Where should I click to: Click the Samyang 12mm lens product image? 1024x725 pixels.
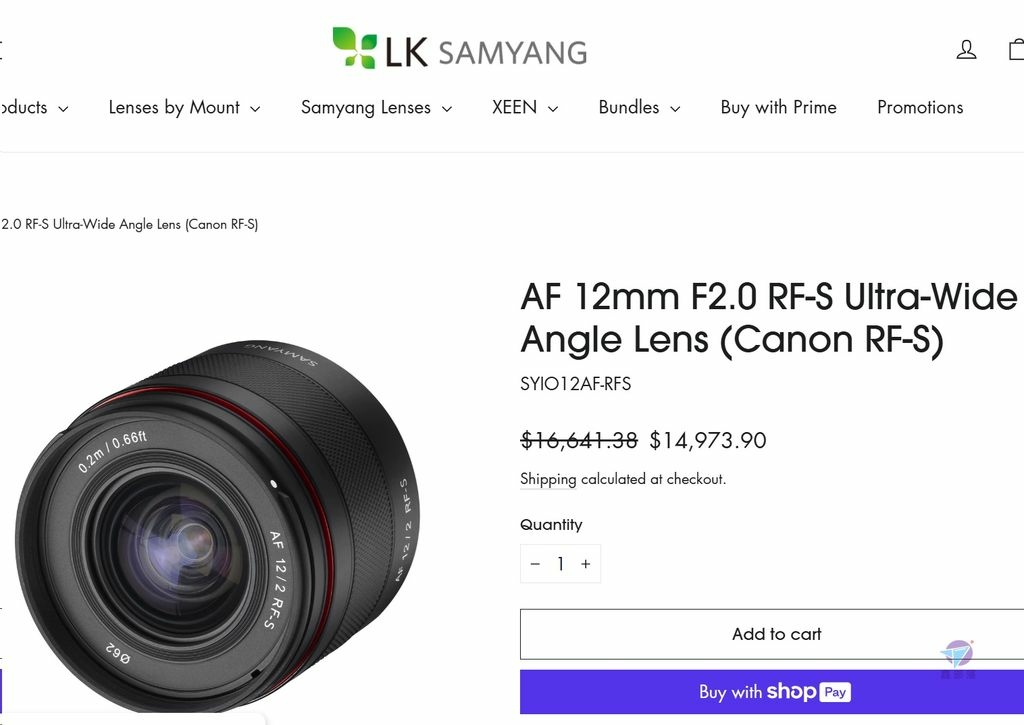coord(217,524)
